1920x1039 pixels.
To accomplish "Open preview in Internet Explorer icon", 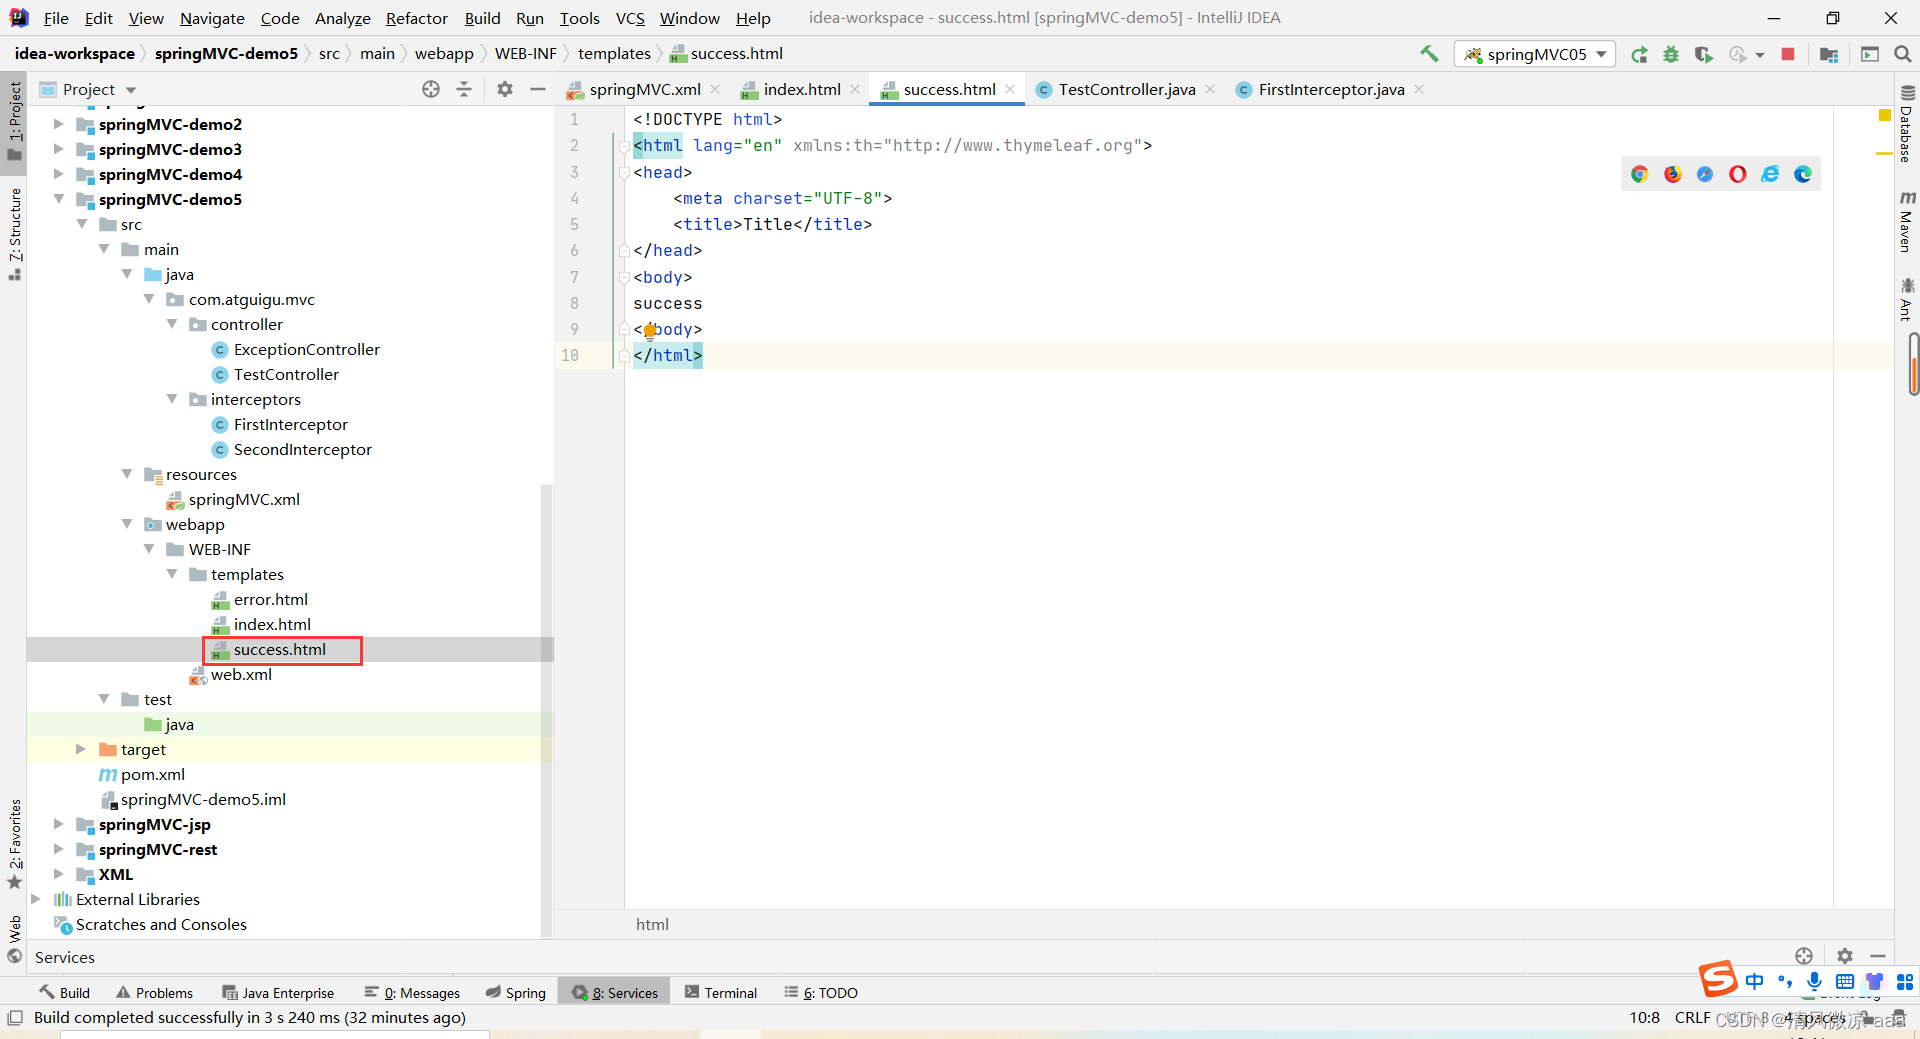I will pos(1770,174).
